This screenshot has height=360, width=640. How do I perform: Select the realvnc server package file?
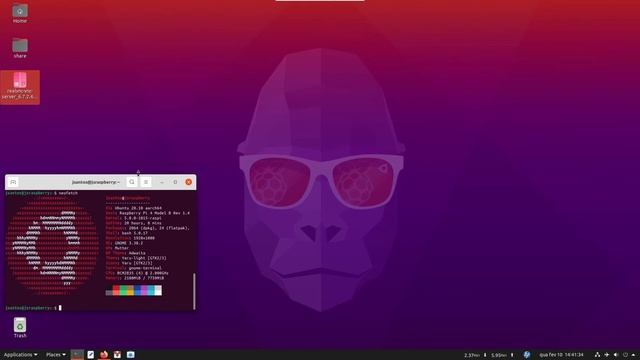coord(20,87)
